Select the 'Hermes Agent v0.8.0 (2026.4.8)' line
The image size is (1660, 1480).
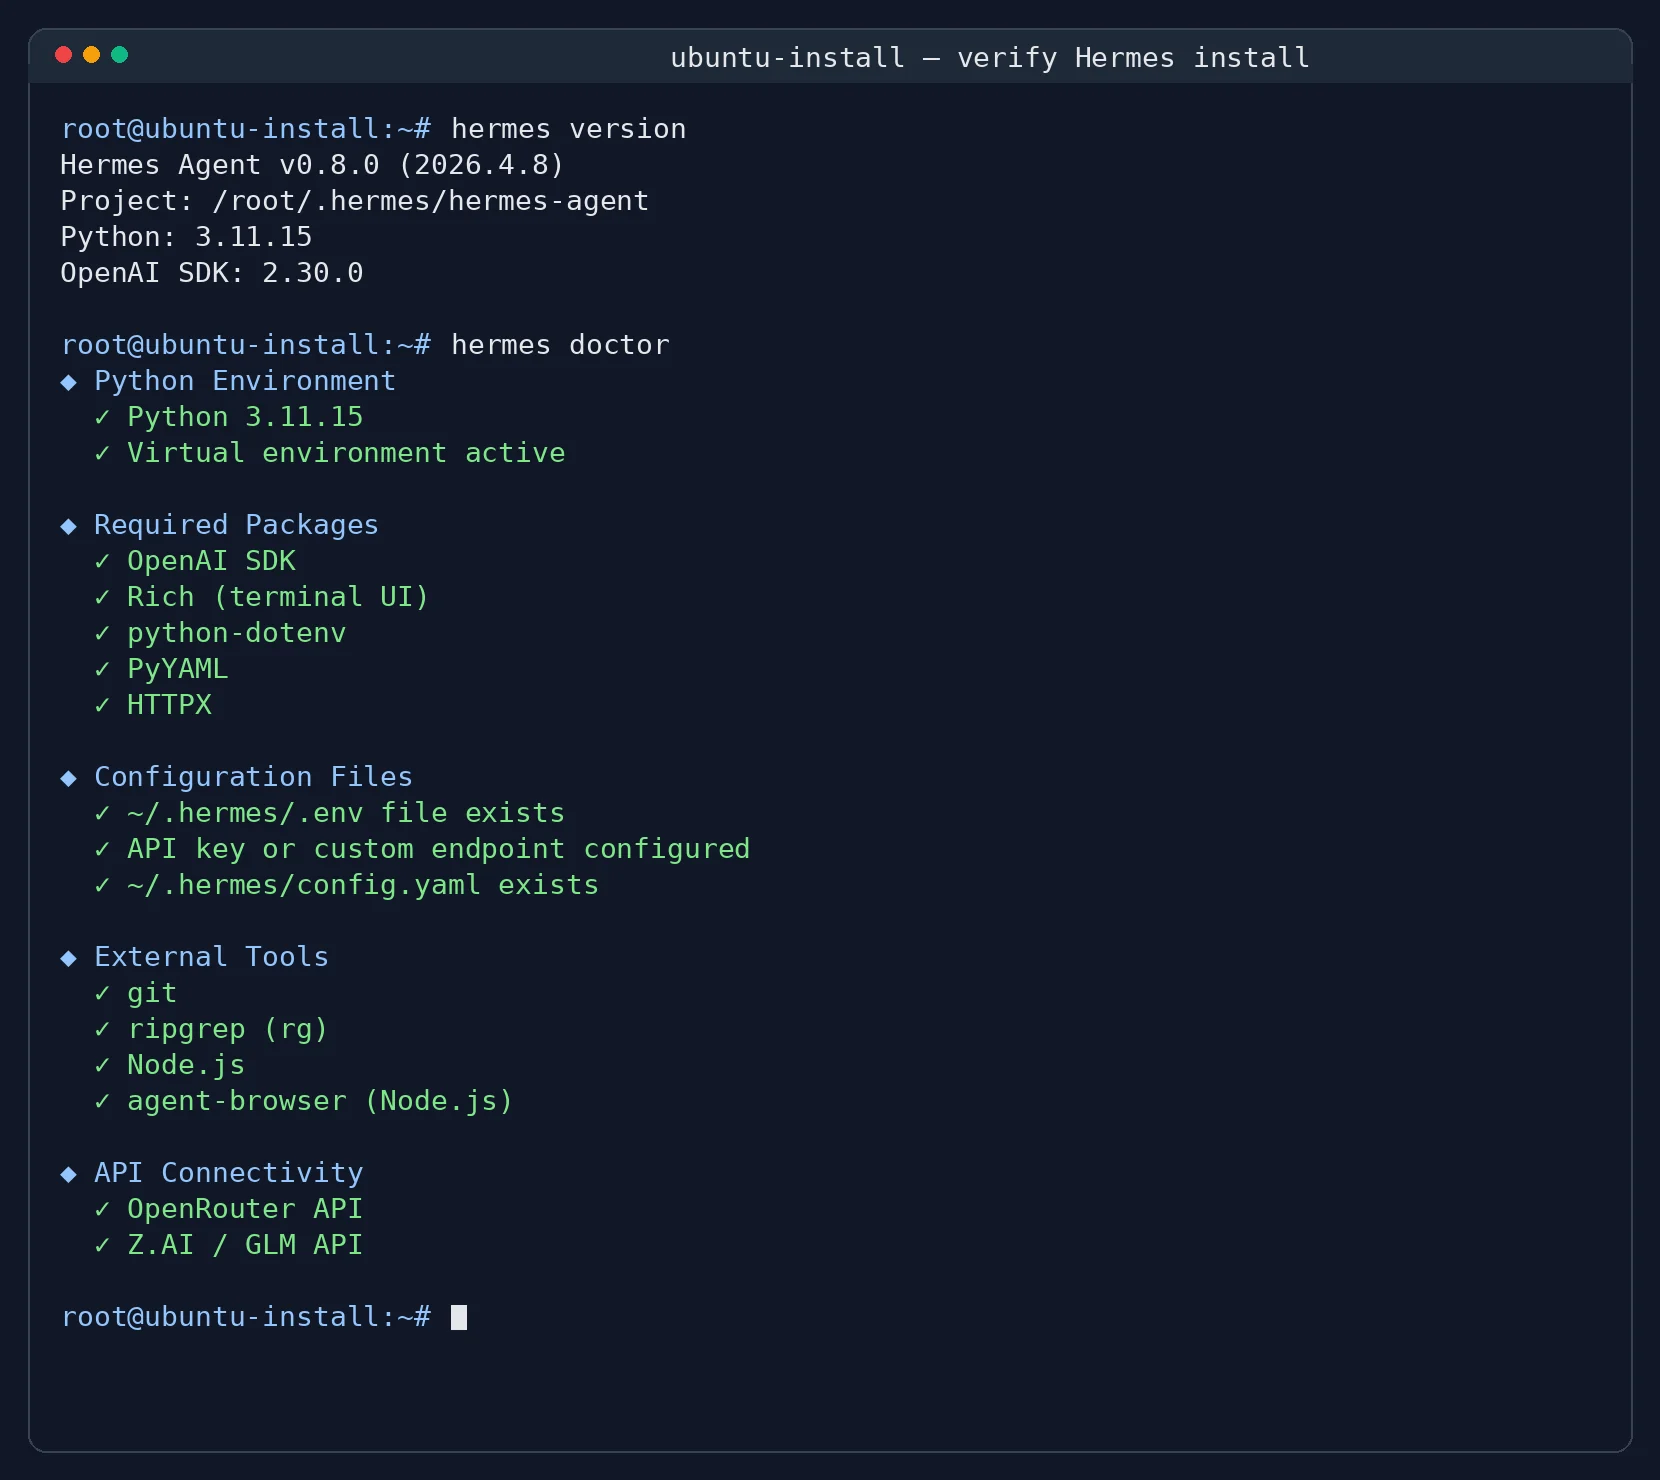tap(312, 165)
